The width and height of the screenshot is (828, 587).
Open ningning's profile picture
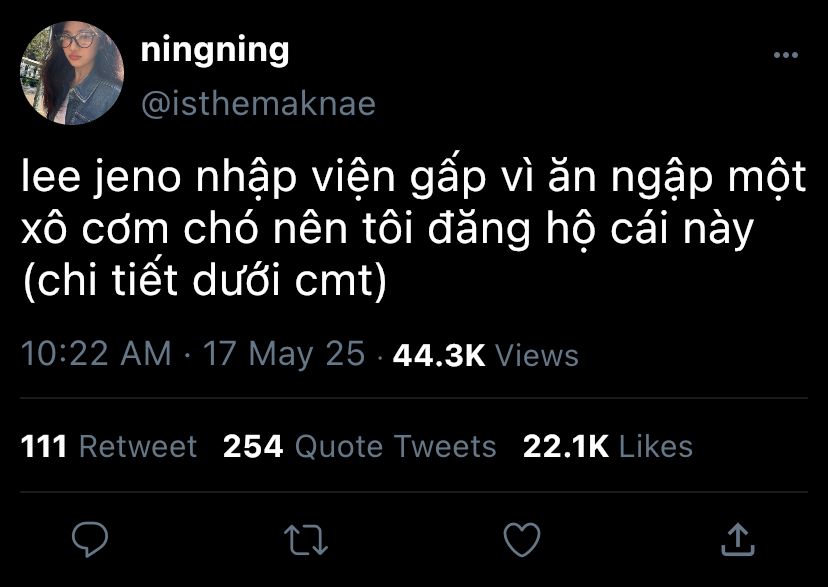73,73
